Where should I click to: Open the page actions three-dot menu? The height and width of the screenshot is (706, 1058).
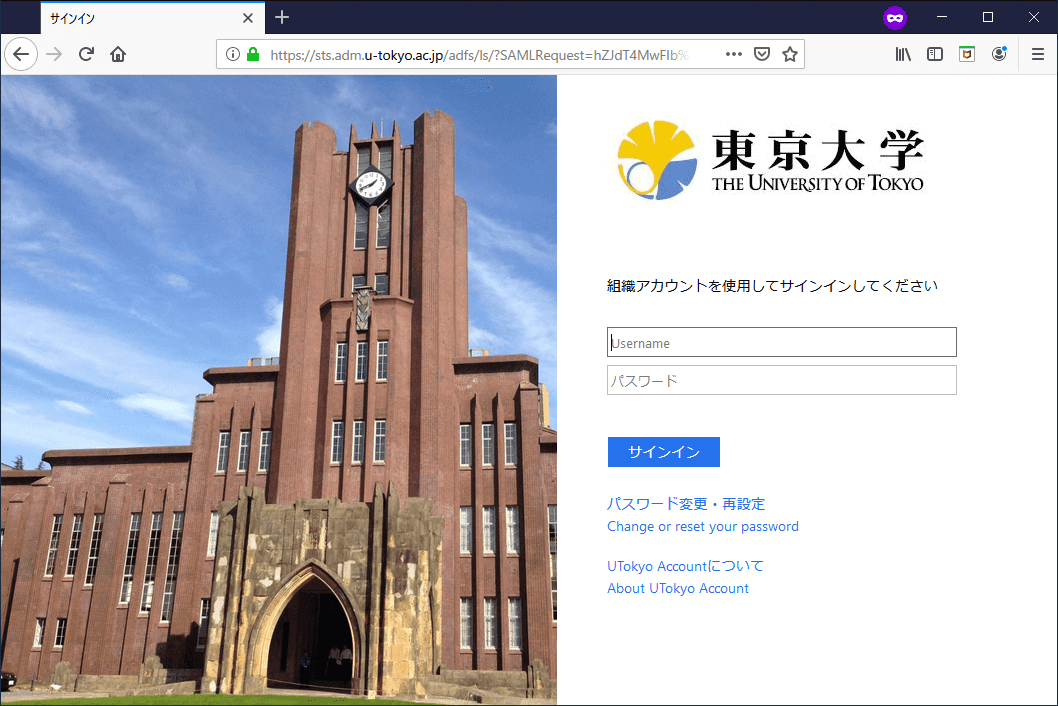pyautogui.click(x=733, y=54)
